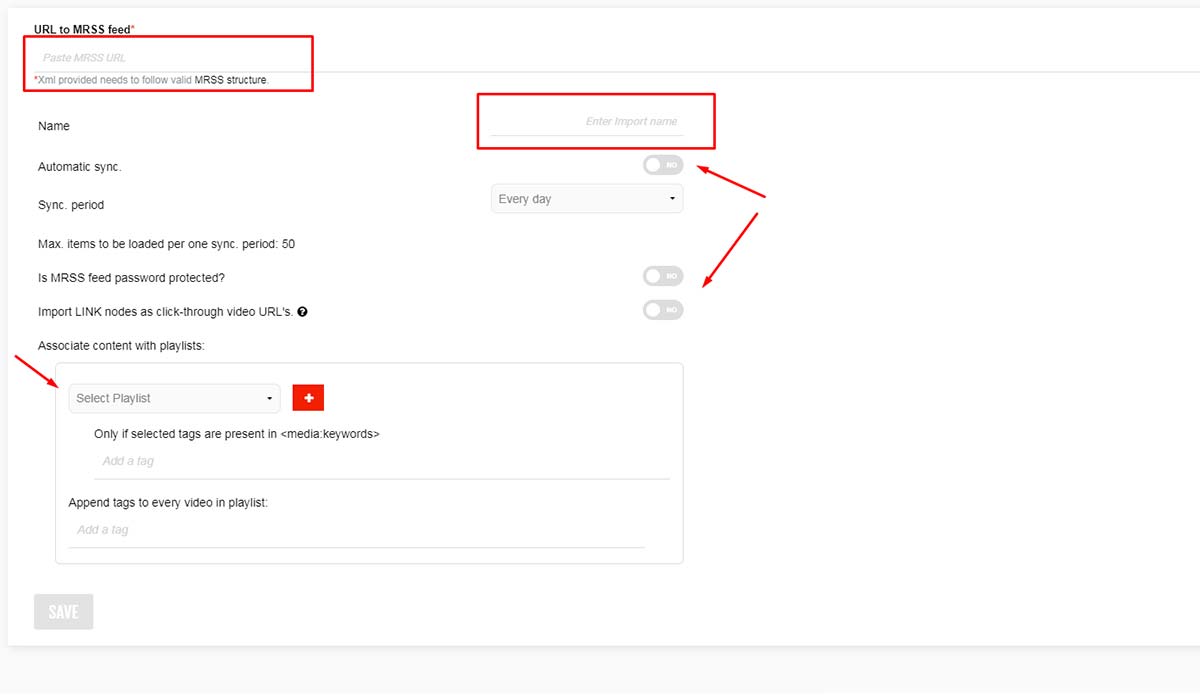Expand the Select Playlist dropdown
Image resolution: width=1200 pixels, height=697 pixels.
tap(174, 398)
